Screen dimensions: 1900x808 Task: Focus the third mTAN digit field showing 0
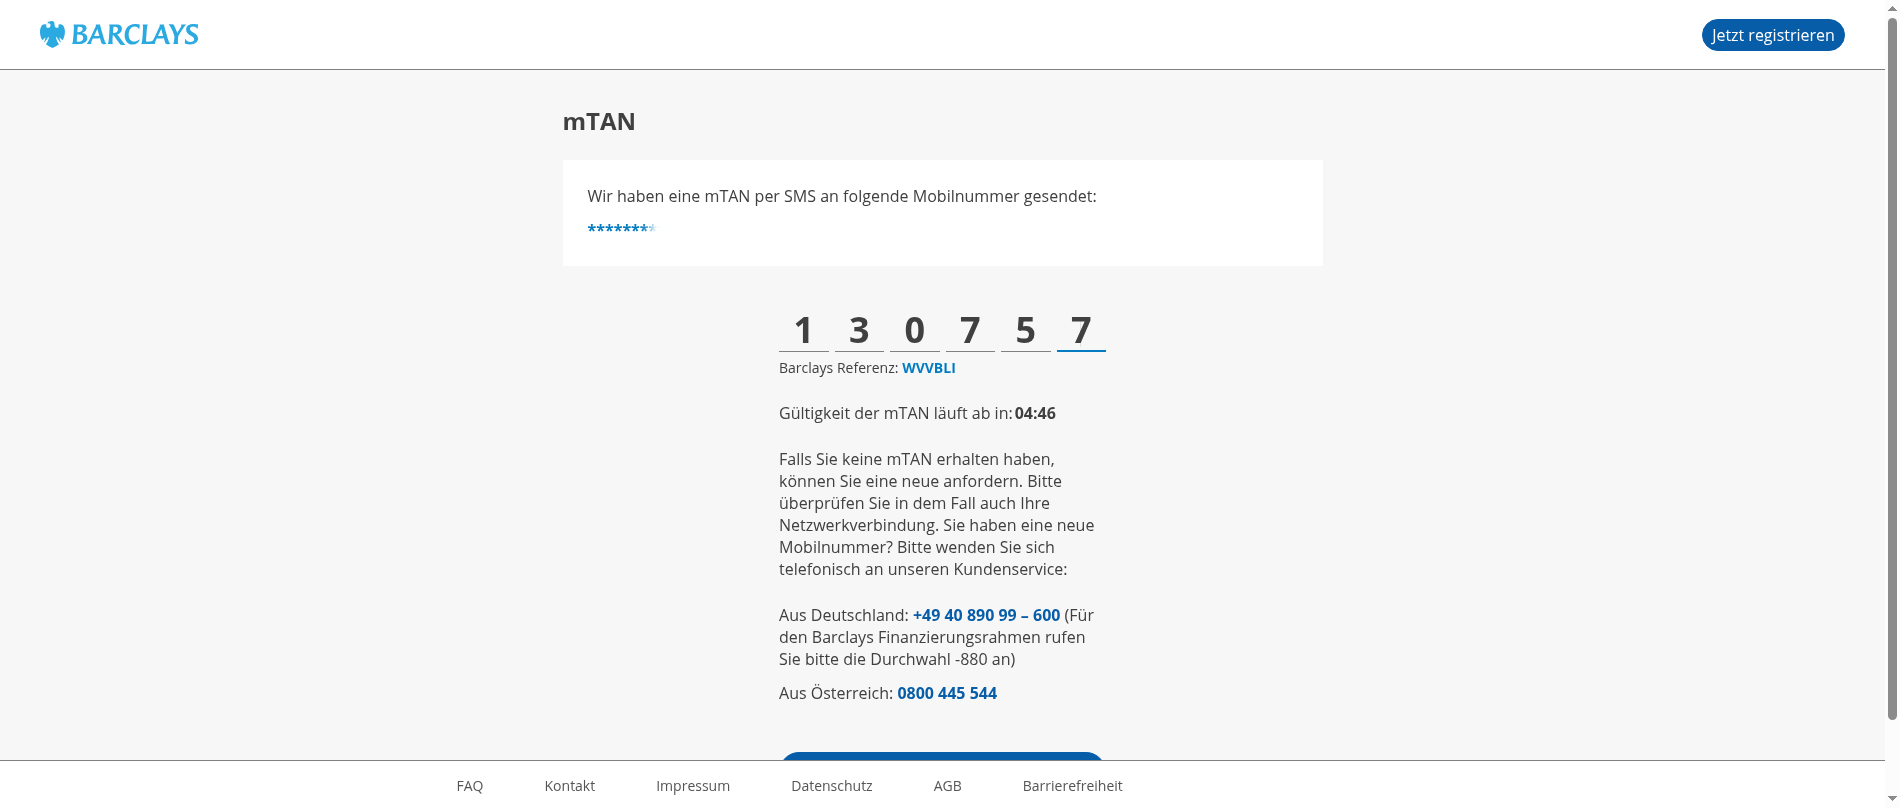914,330
